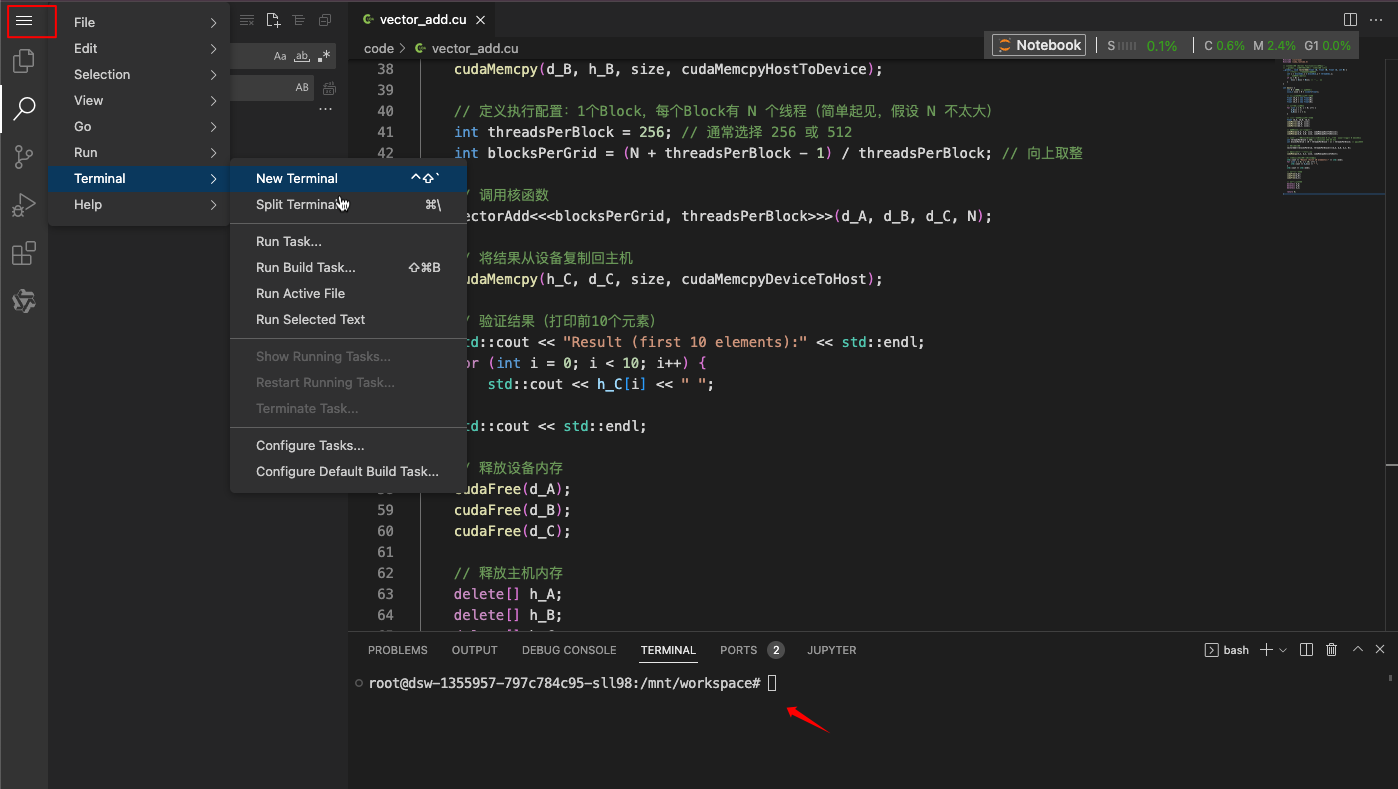Maximize the panel with the up chevron

click(x=1357, y=650)
